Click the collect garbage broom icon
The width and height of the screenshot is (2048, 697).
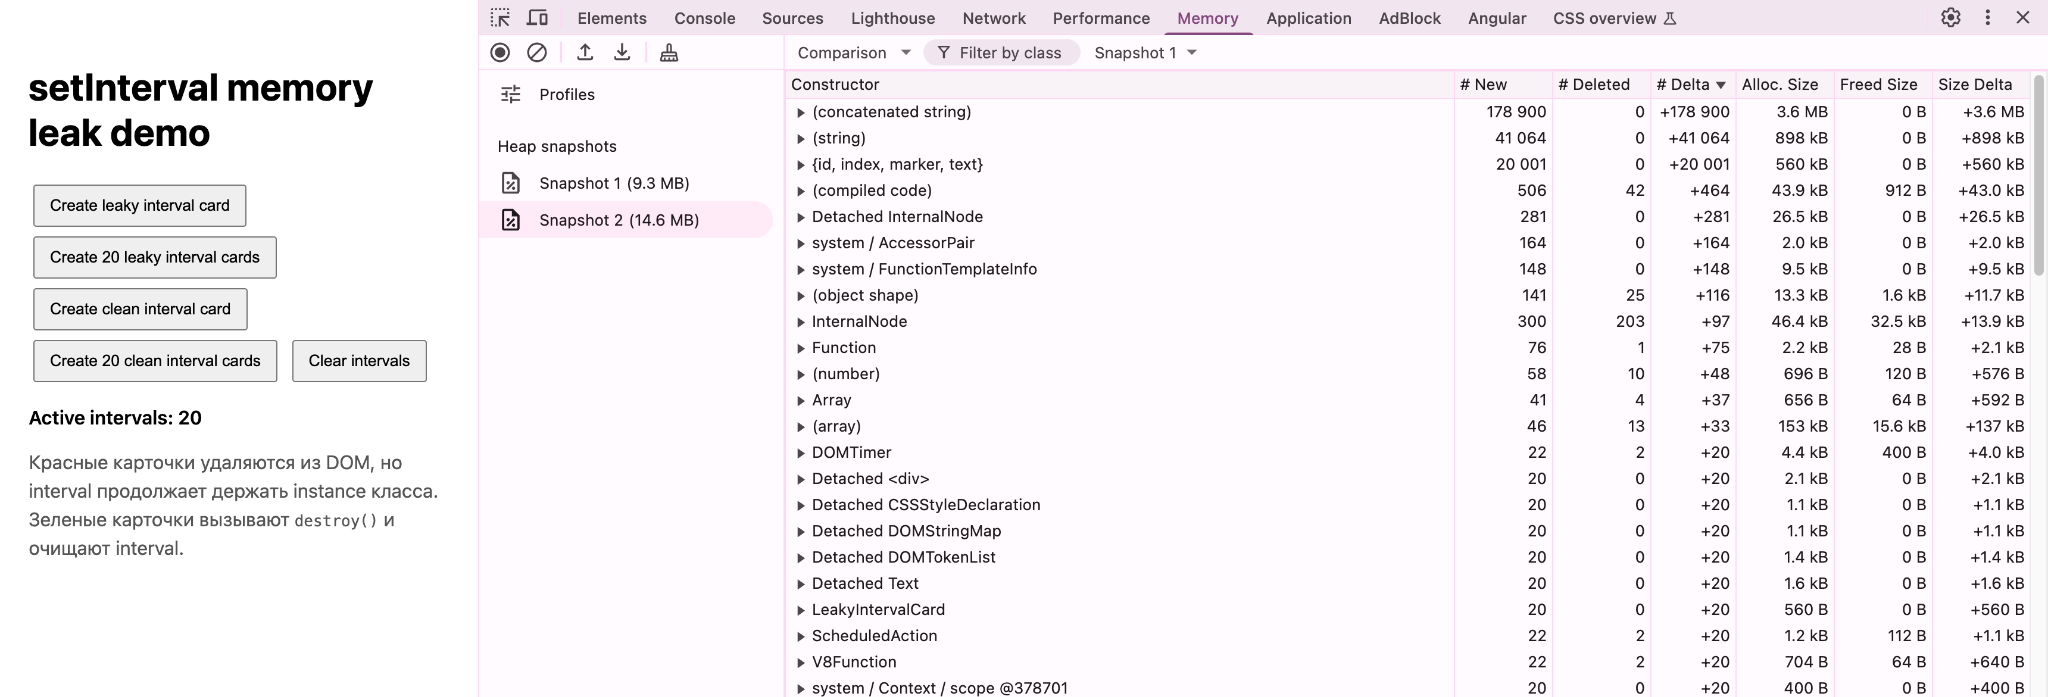tap(669, 52)
